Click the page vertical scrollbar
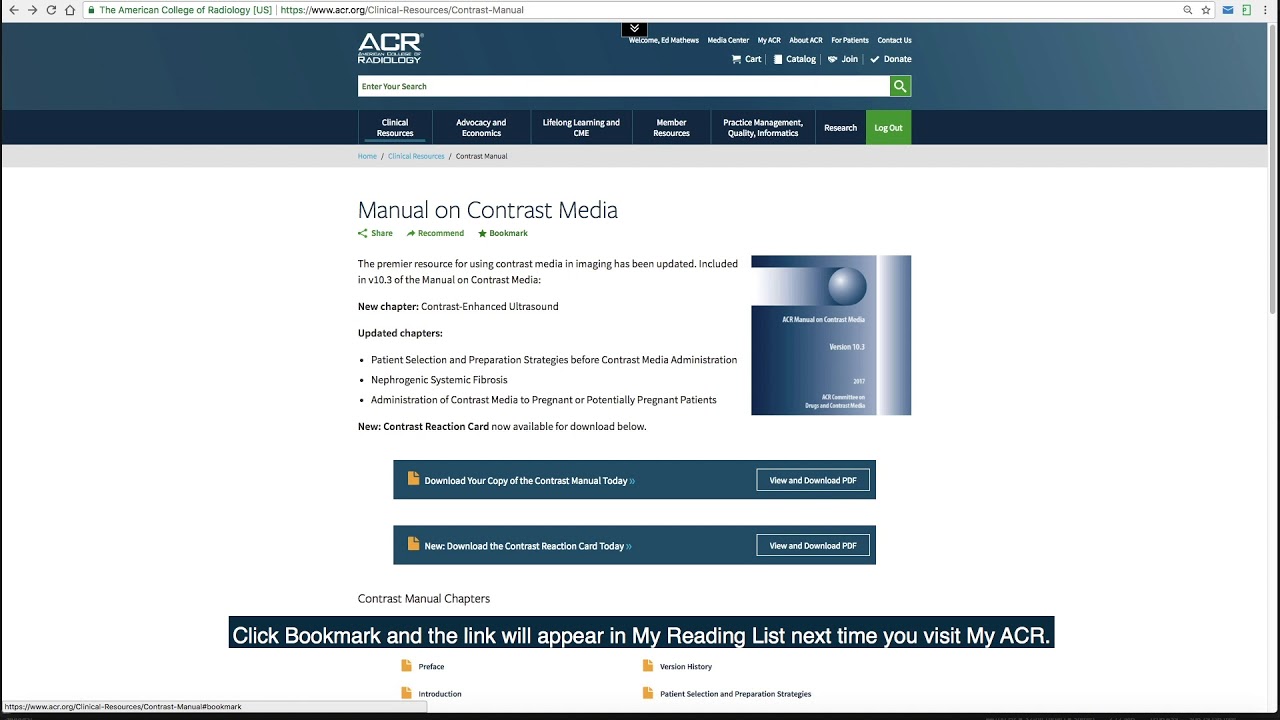1280x720 pixels. 1273,170
